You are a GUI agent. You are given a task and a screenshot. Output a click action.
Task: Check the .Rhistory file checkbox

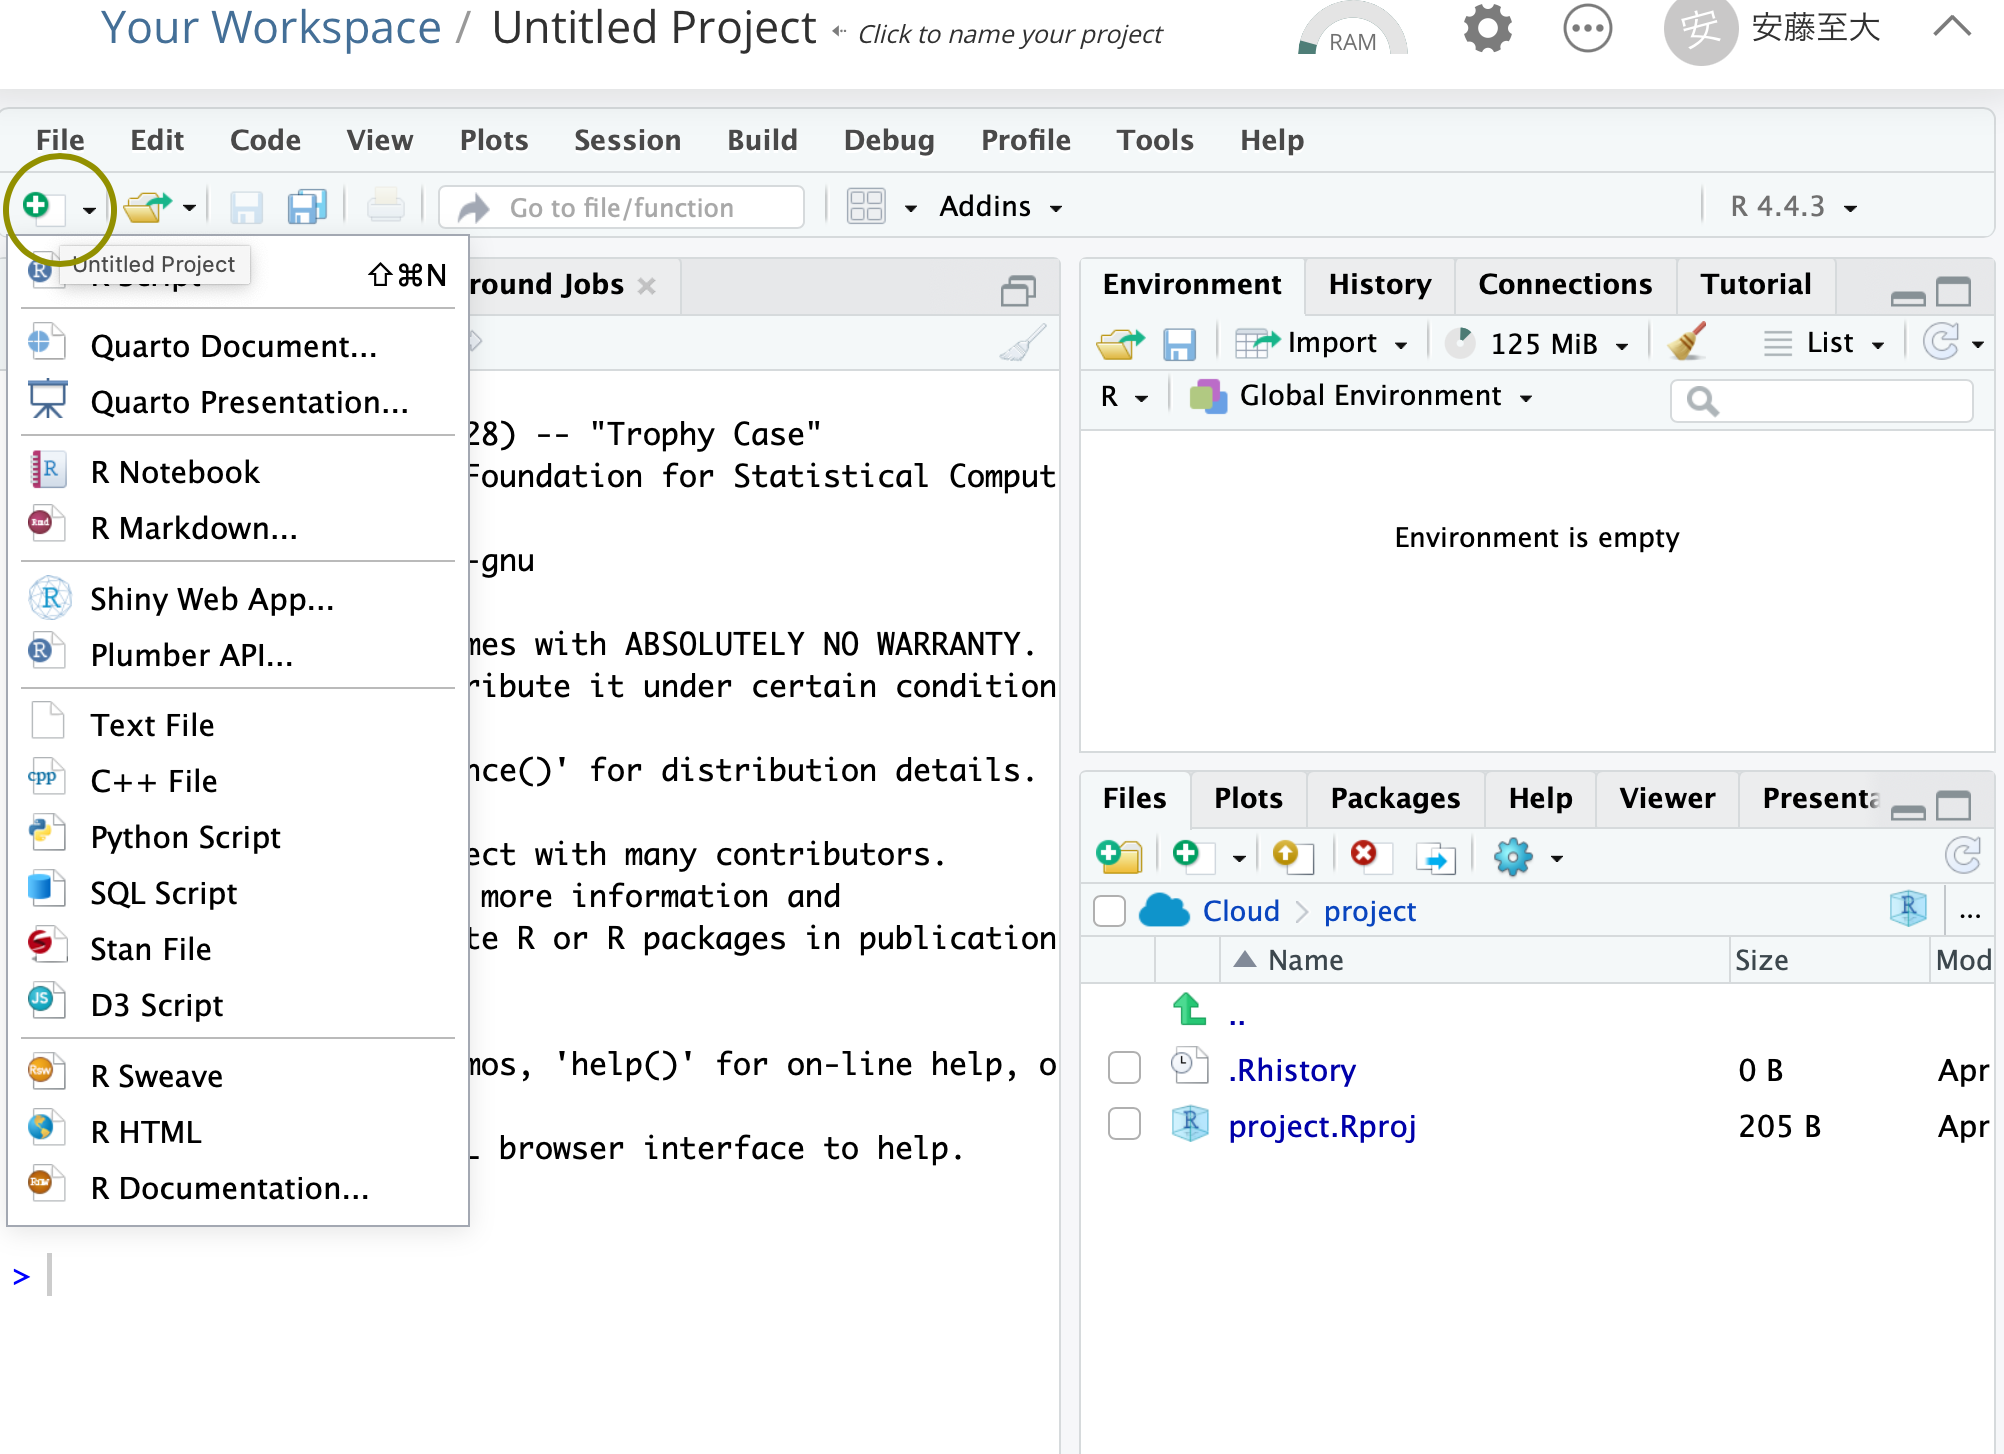click(1124, 1068)
